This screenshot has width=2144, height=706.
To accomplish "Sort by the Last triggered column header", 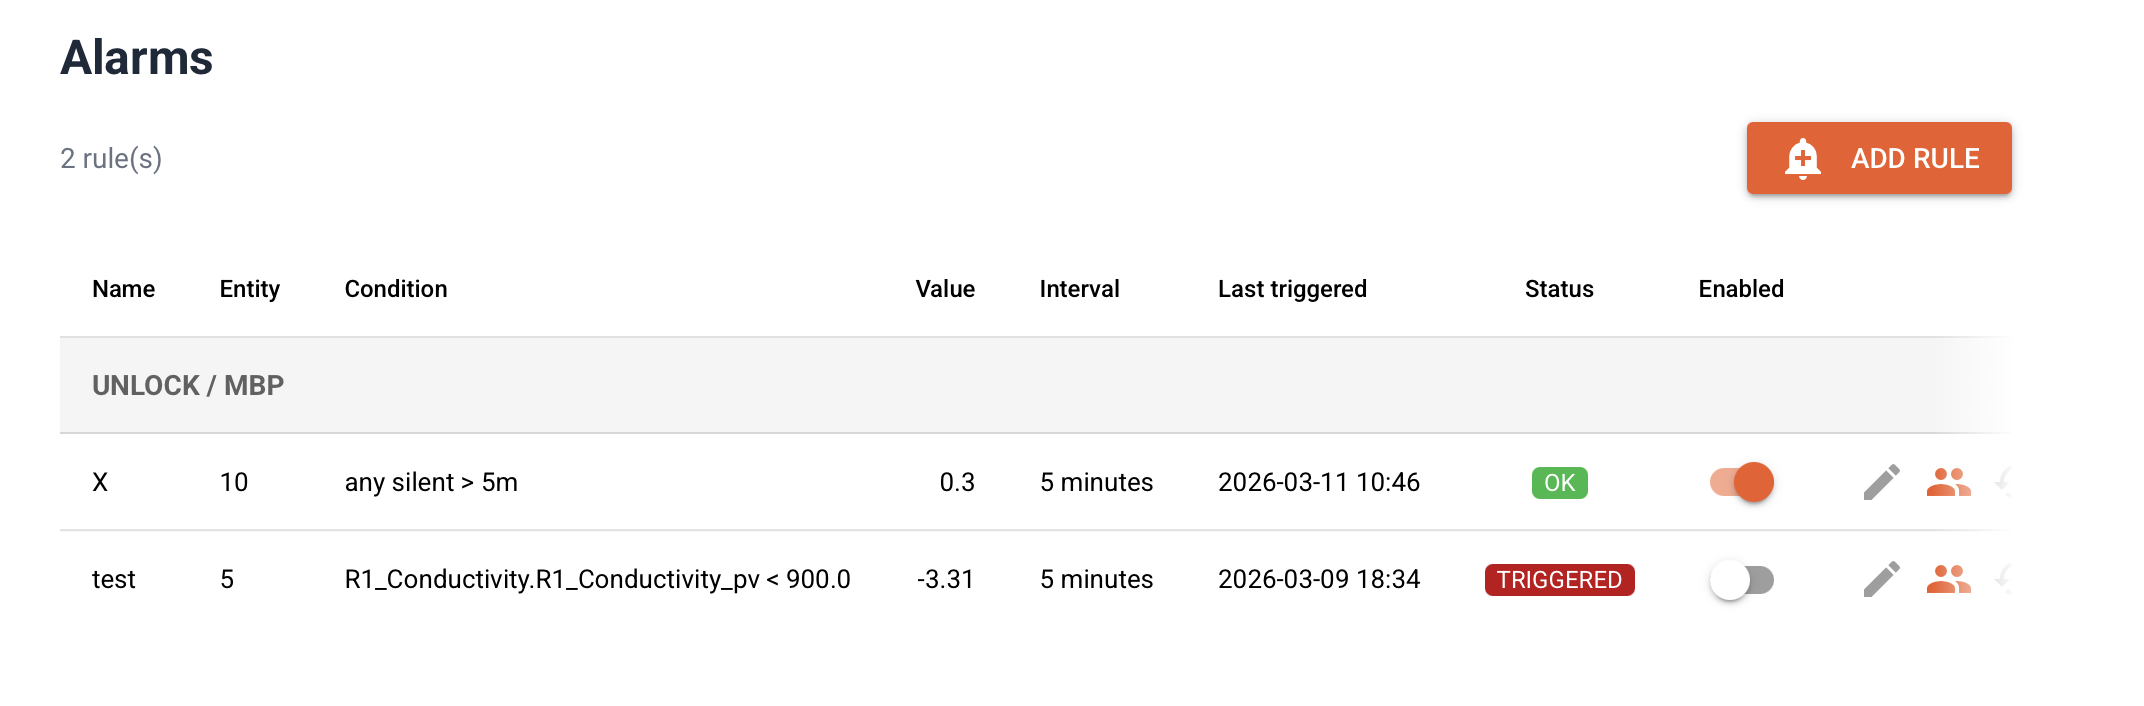I will 1292,289.
